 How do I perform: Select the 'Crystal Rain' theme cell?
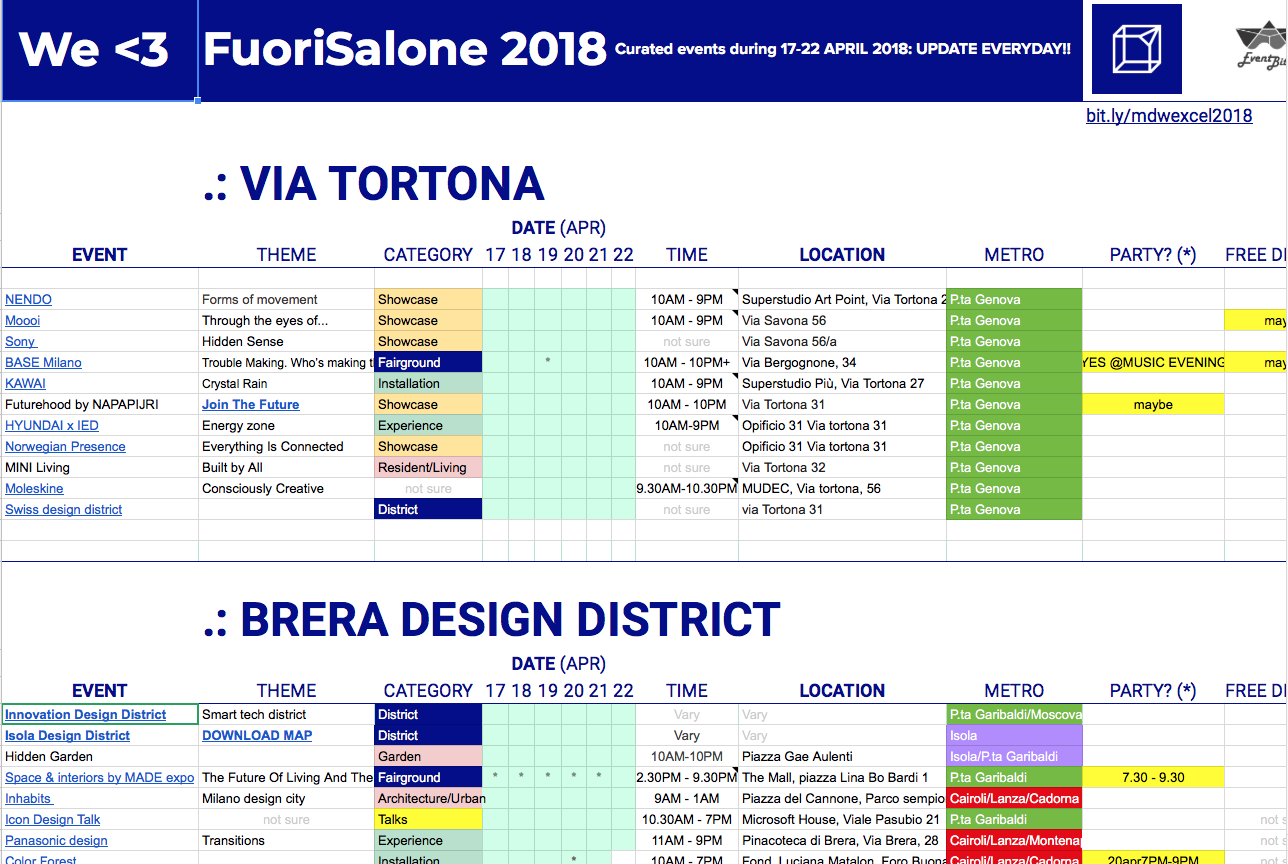286,383
